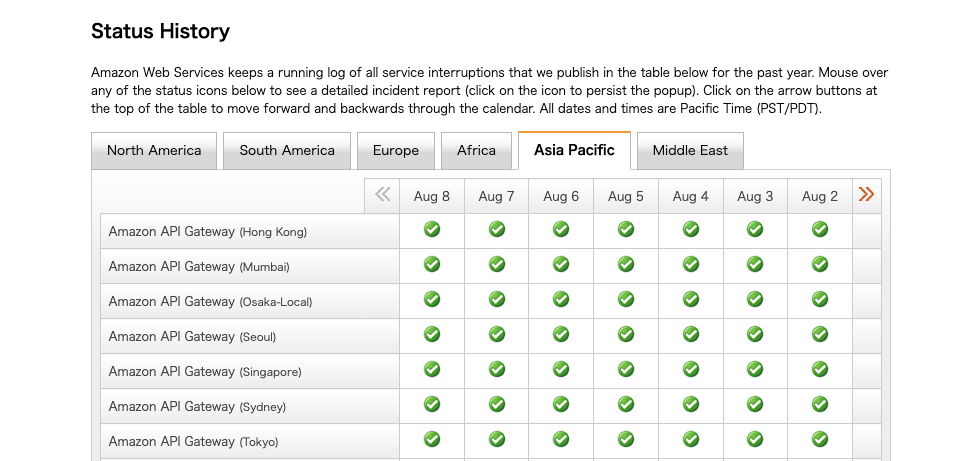Image resolution: width=980 pixels, height=461 pixels.
Task: Click Sydney status icon for Aug 2
Action: point(820,404)
